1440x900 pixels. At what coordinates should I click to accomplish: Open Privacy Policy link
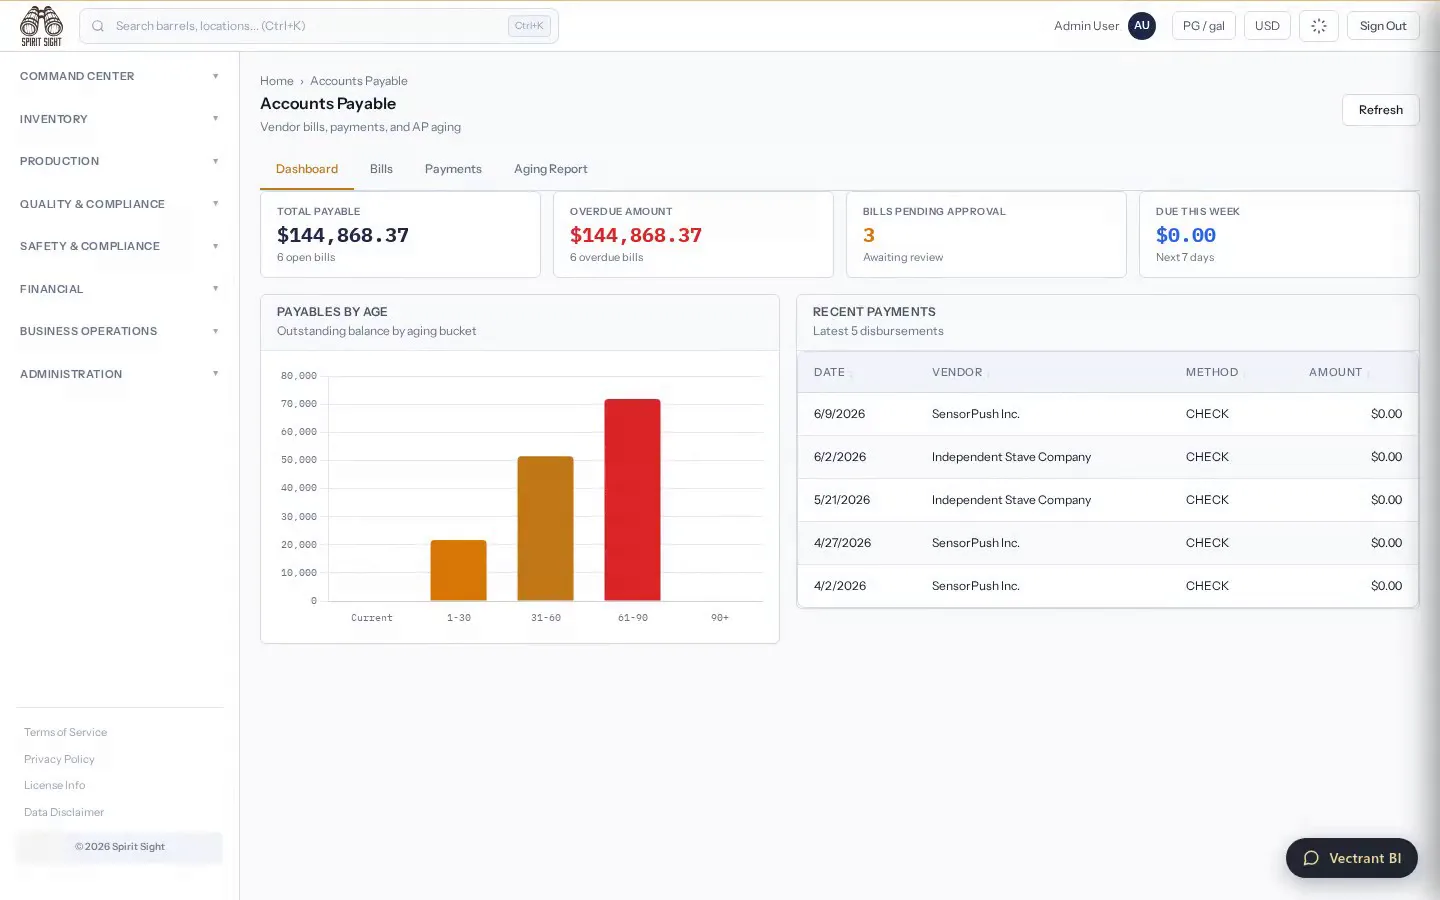tap(59, 759)
